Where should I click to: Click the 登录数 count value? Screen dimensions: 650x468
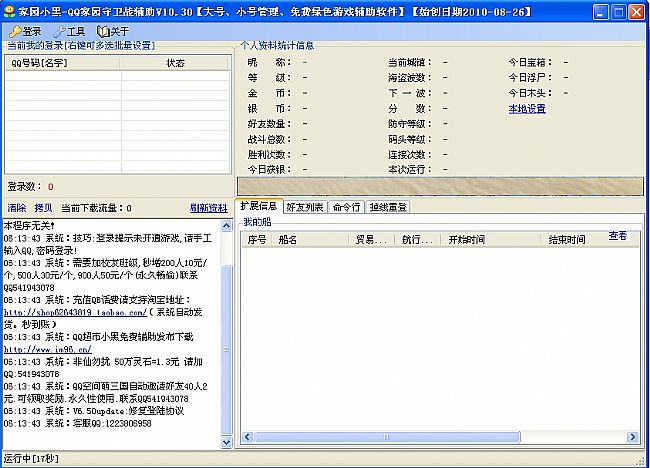[51, 187]
